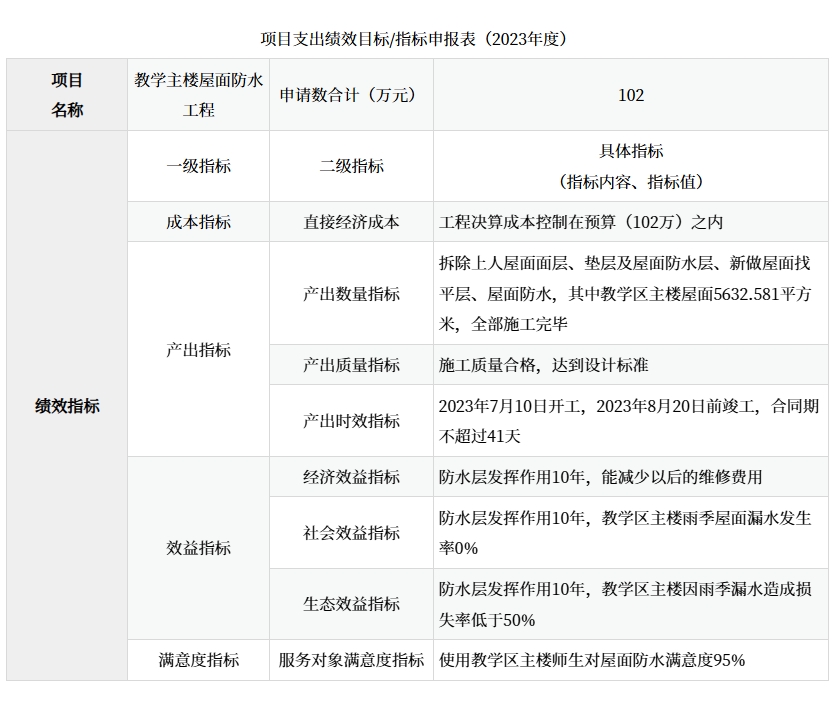The image size is (836, 708).
Task: Click the 生态效益指标 cell
Action: coord(351,604)
